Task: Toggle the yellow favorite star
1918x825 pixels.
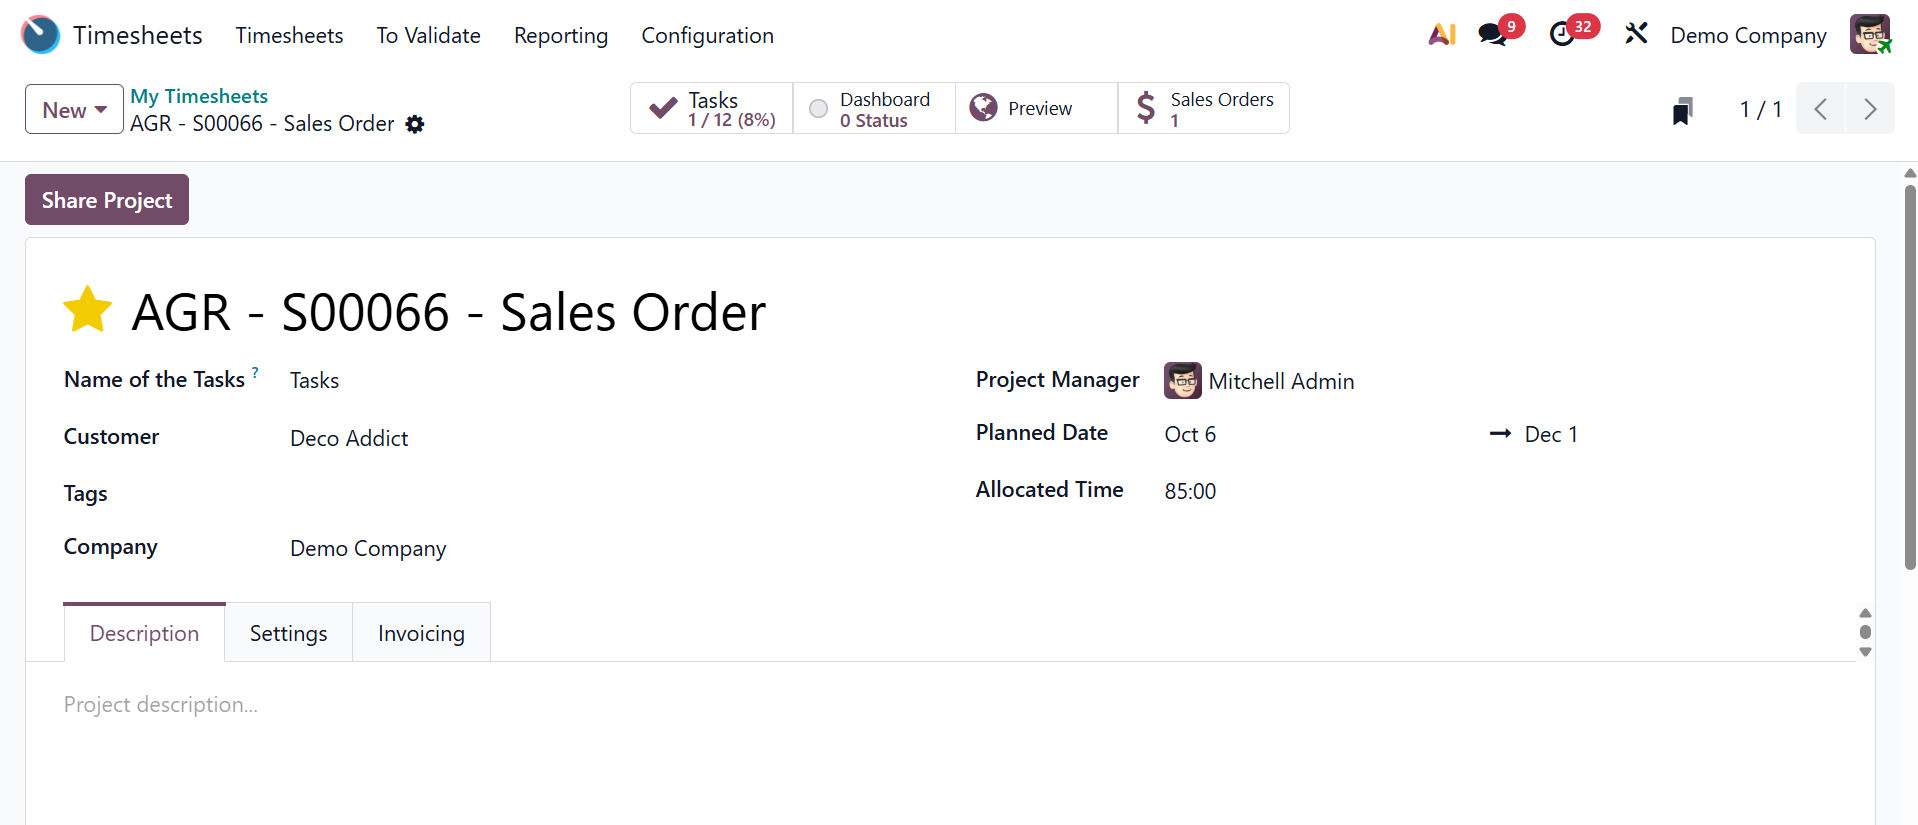Action: click(x=88, y=310)
